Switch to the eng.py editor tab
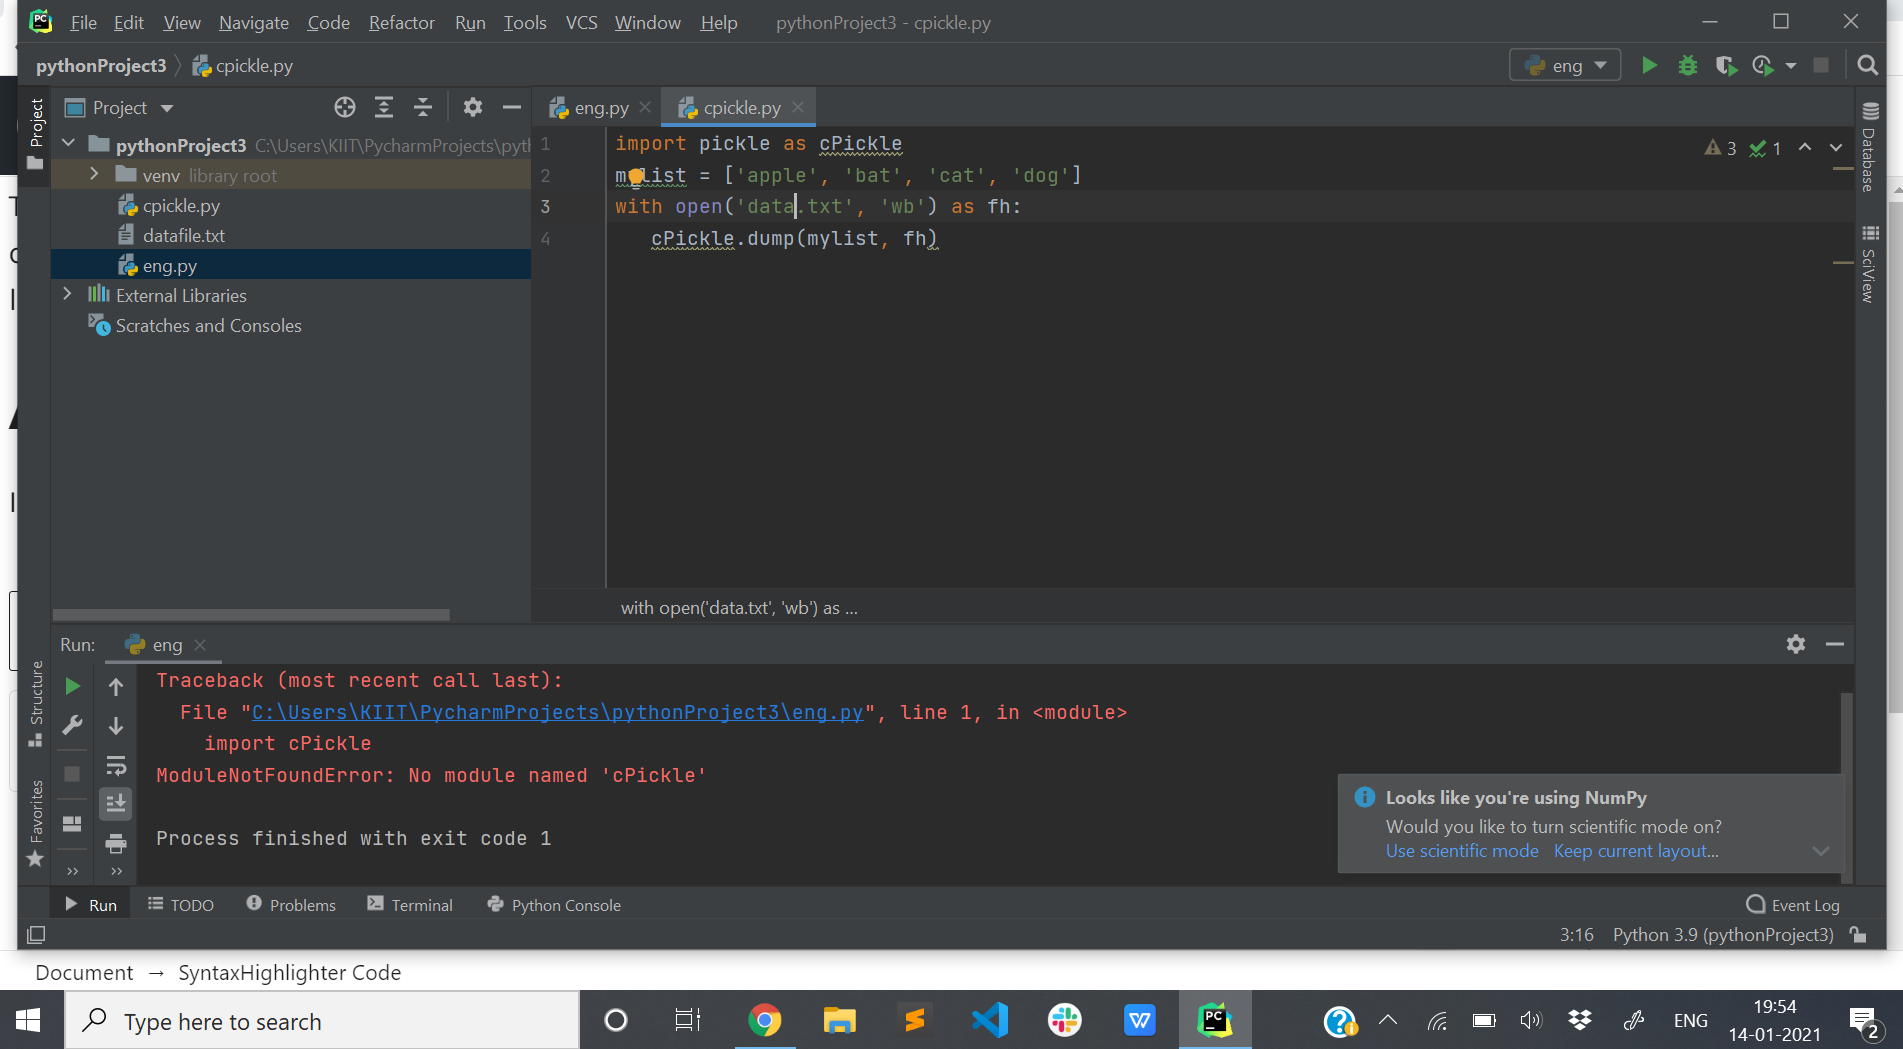The width and height of the screenshot is (1903, 1049). [x=600, y=108]
